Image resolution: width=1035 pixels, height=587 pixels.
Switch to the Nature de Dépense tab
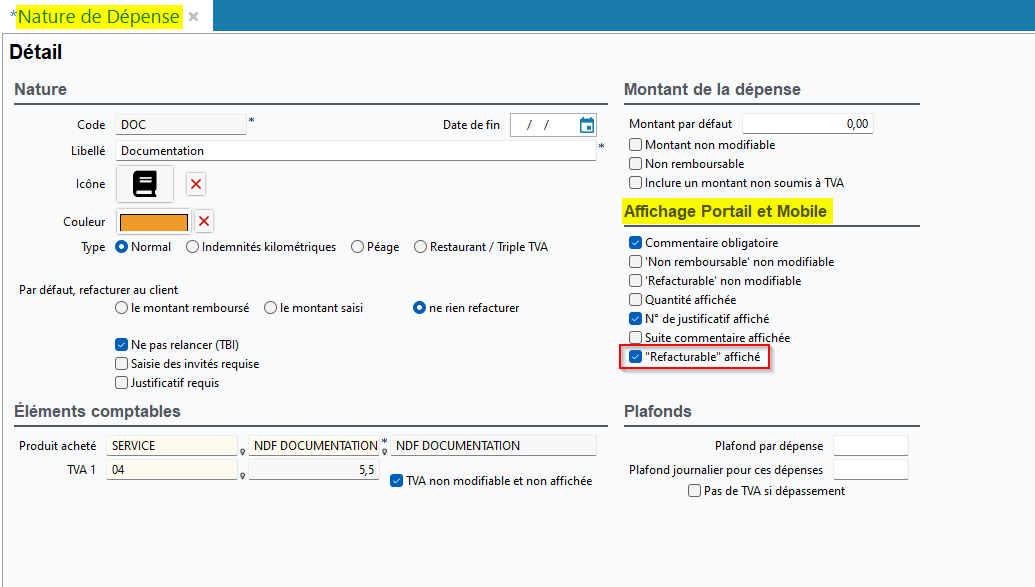pyautogui.click(x=98, y=17)
